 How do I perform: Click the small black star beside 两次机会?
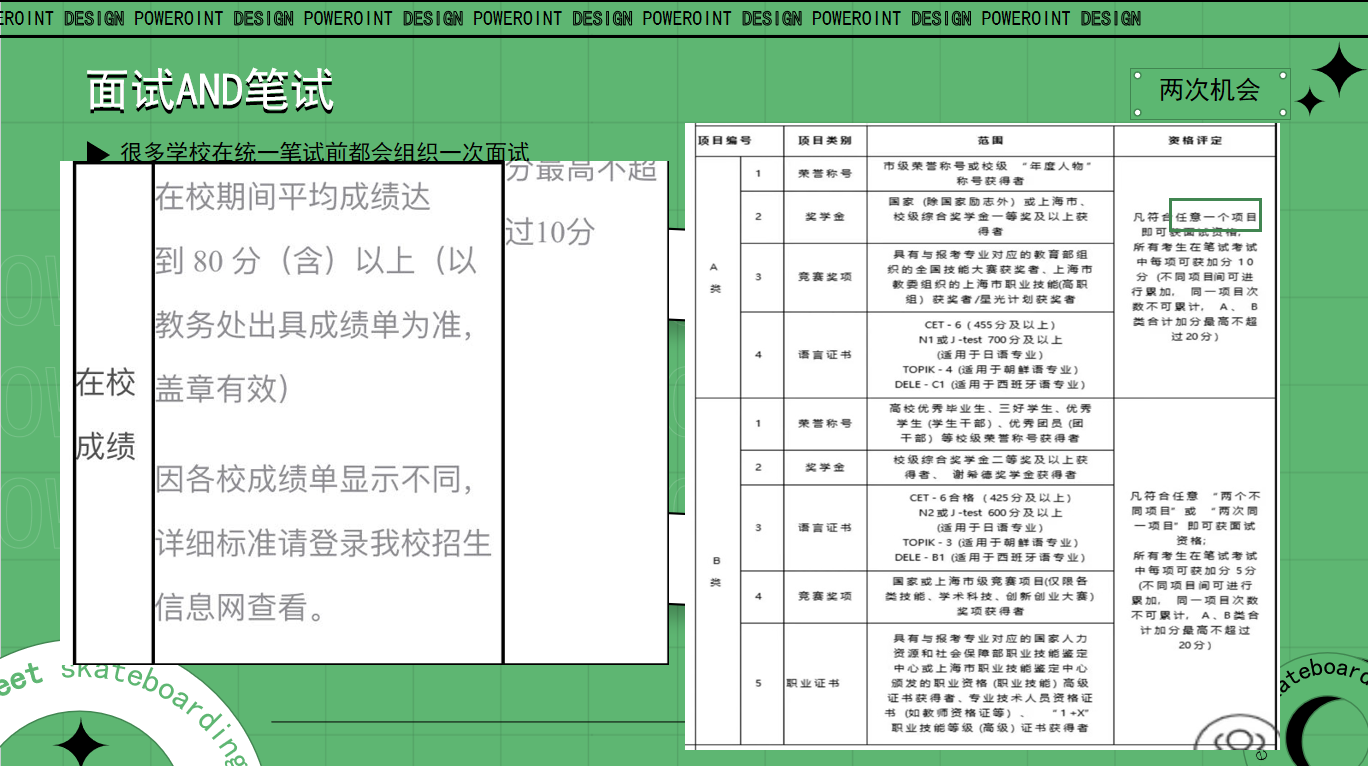tap(1309, 101)
